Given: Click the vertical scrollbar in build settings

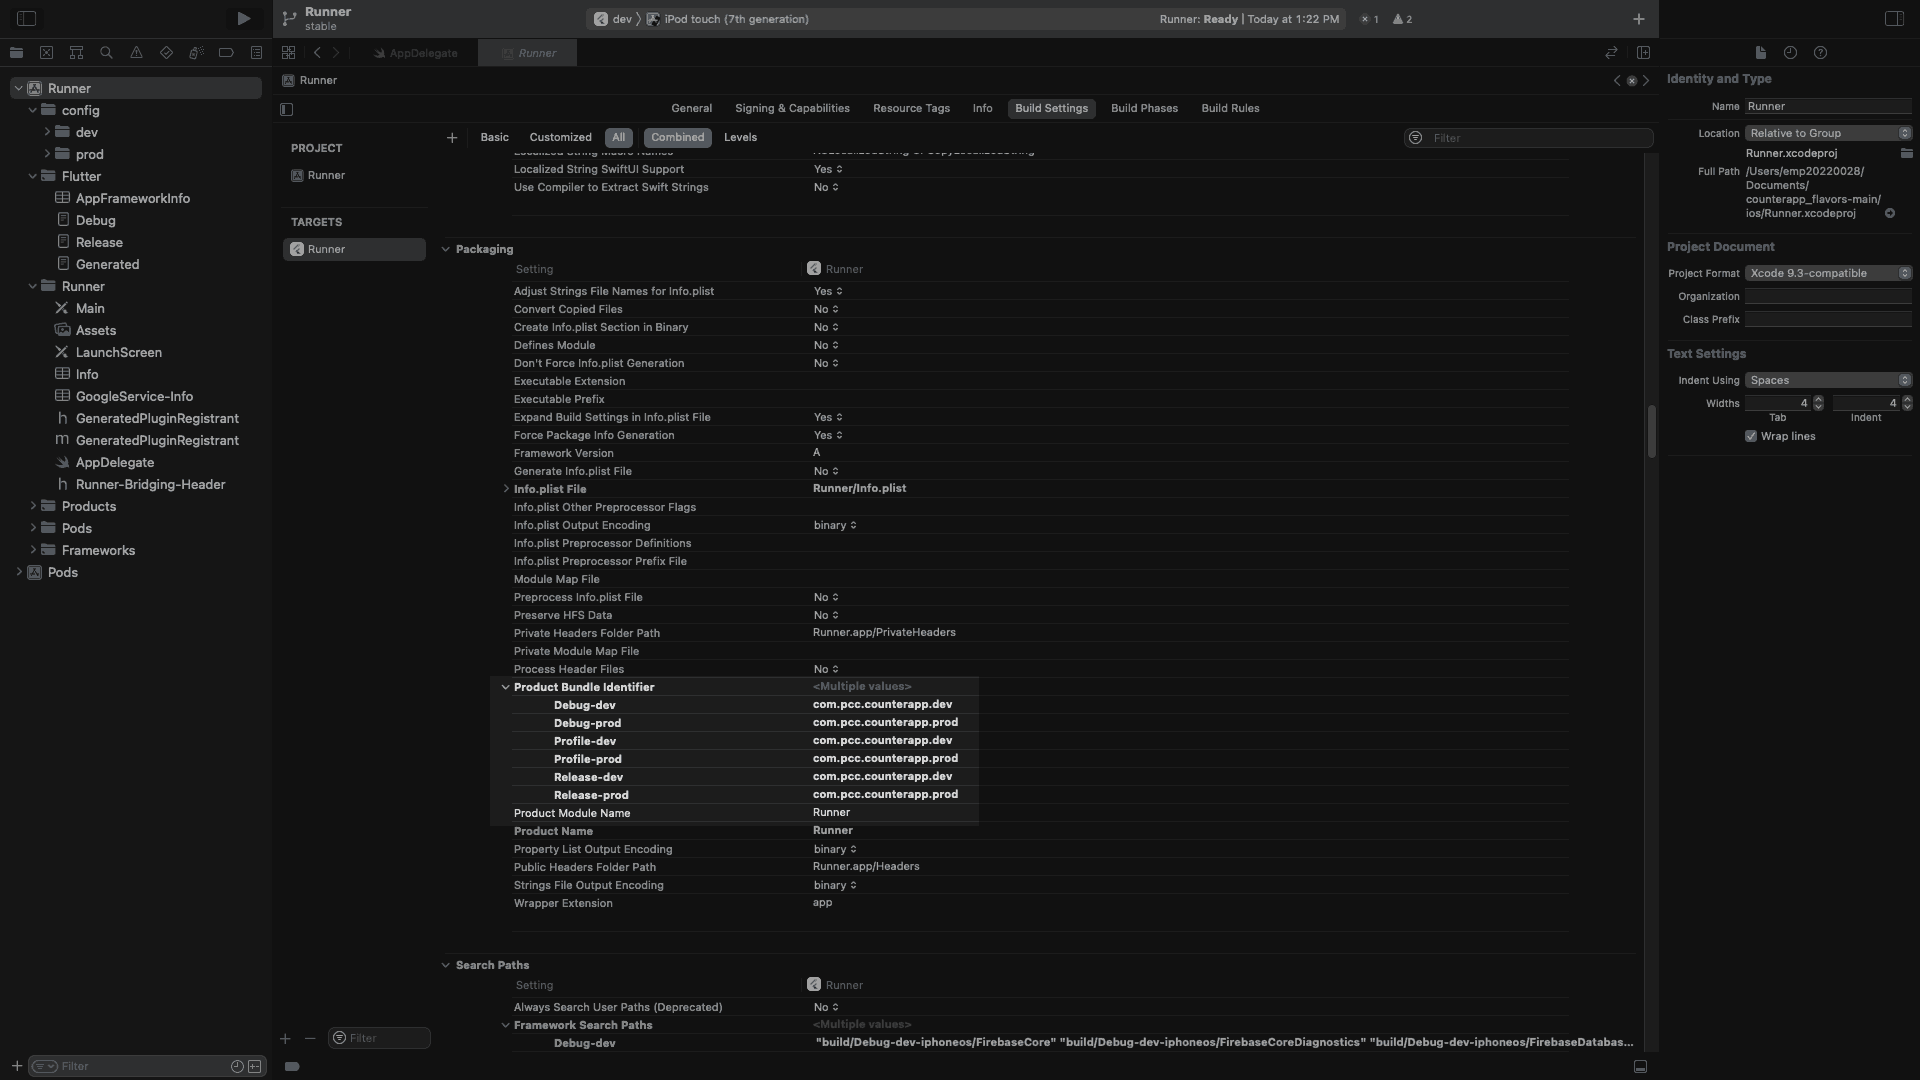Looking at the screenshot, I should tap(1651, 430).
